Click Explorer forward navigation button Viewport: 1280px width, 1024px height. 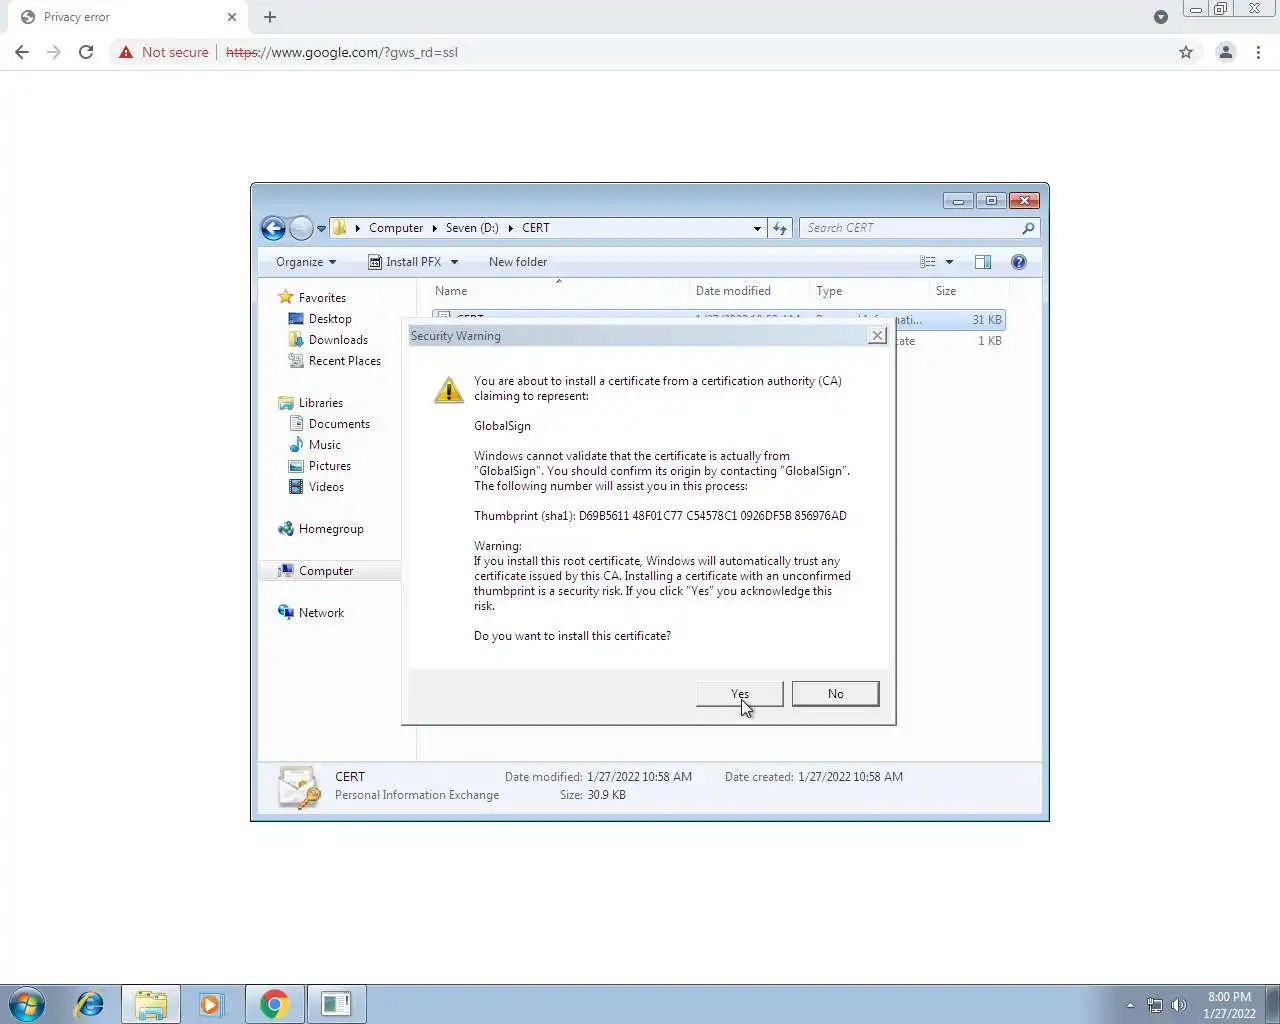(x=301, y=228)
